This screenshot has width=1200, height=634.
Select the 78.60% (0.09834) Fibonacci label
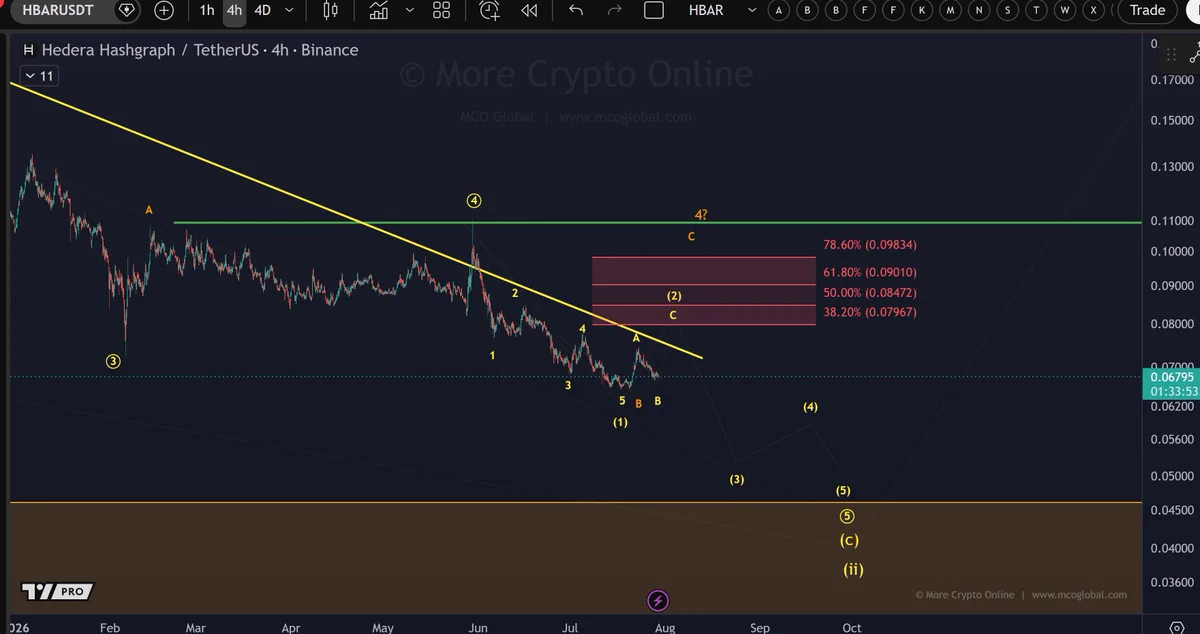(x=869, y=245)
